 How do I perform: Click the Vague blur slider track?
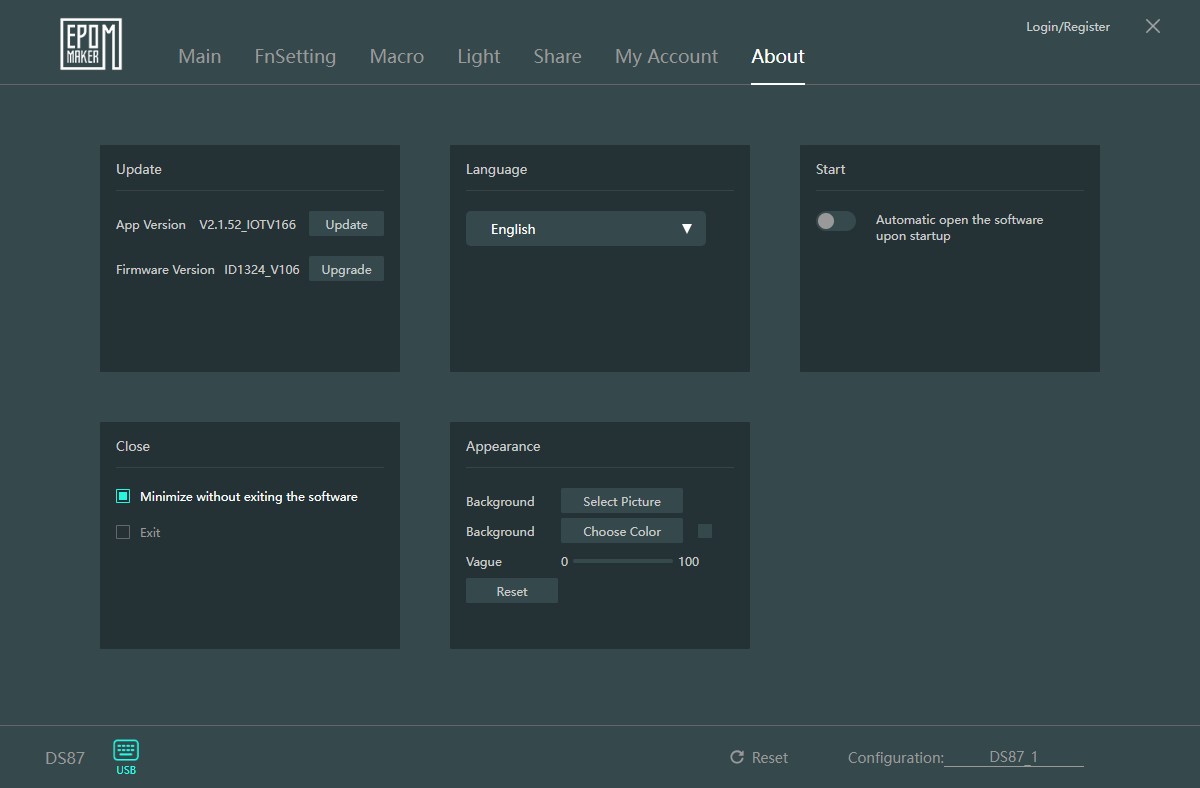coord(623,561)
